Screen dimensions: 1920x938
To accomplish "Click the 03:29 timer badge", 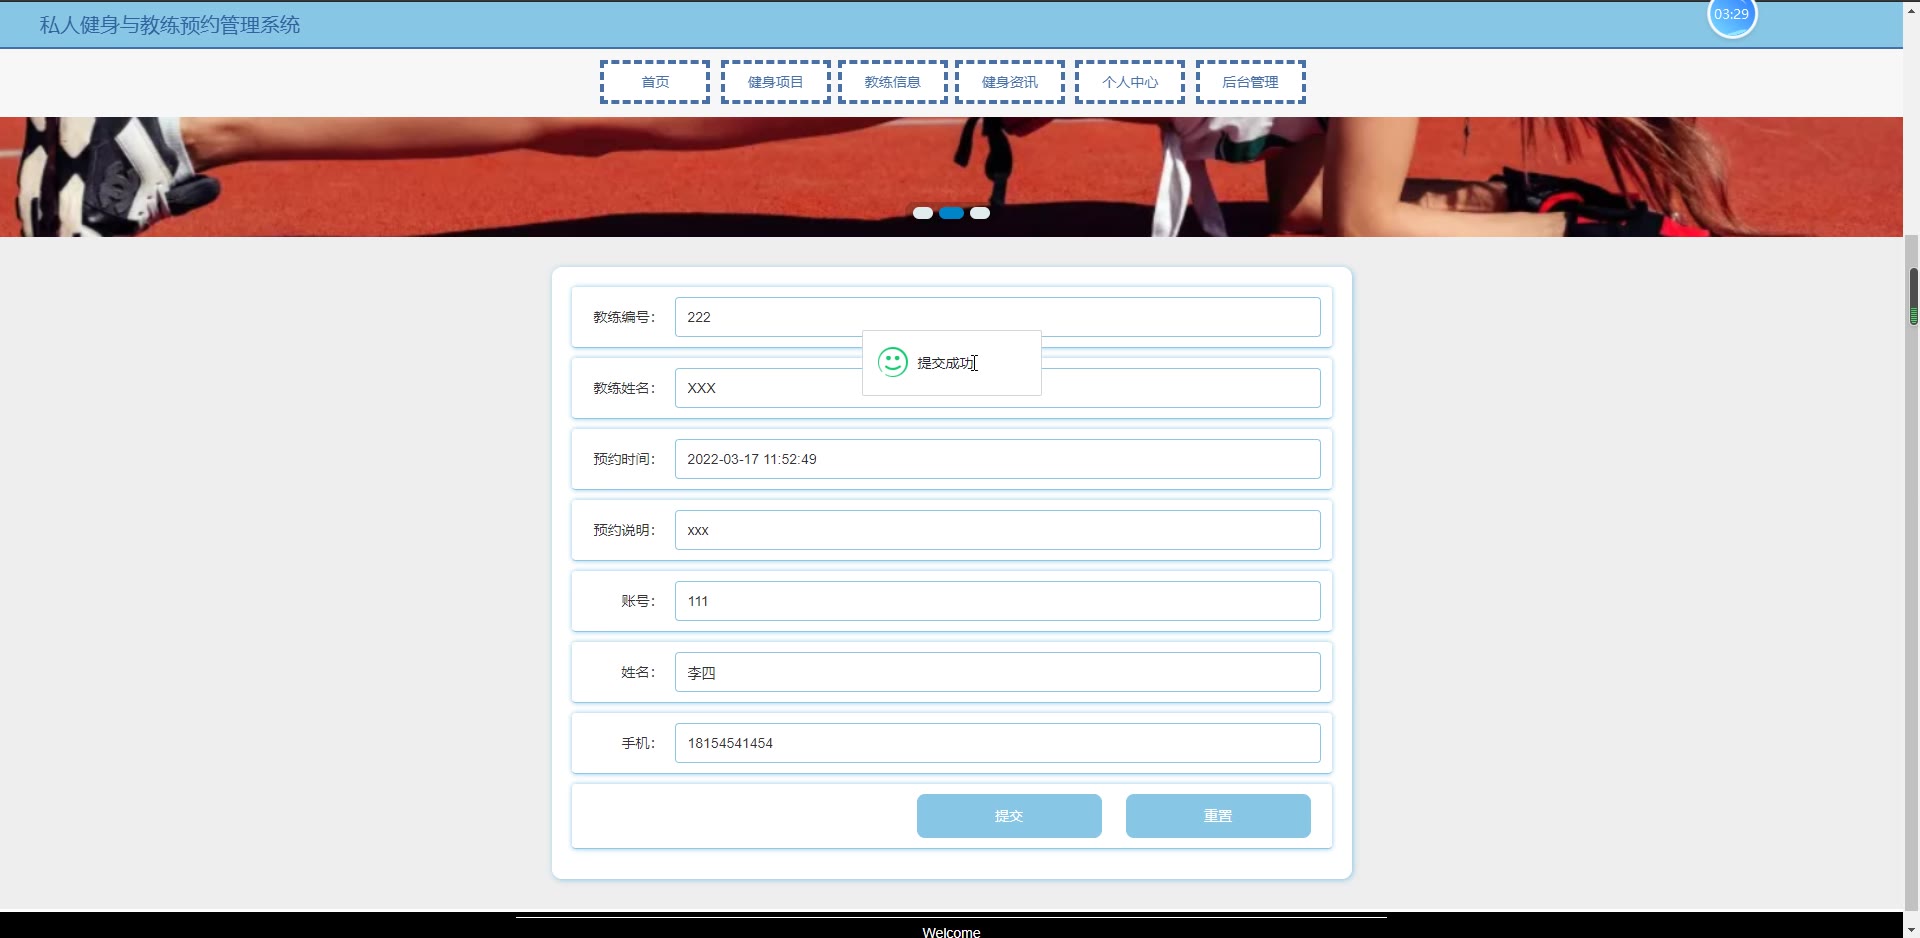I will pos(1732,15).
